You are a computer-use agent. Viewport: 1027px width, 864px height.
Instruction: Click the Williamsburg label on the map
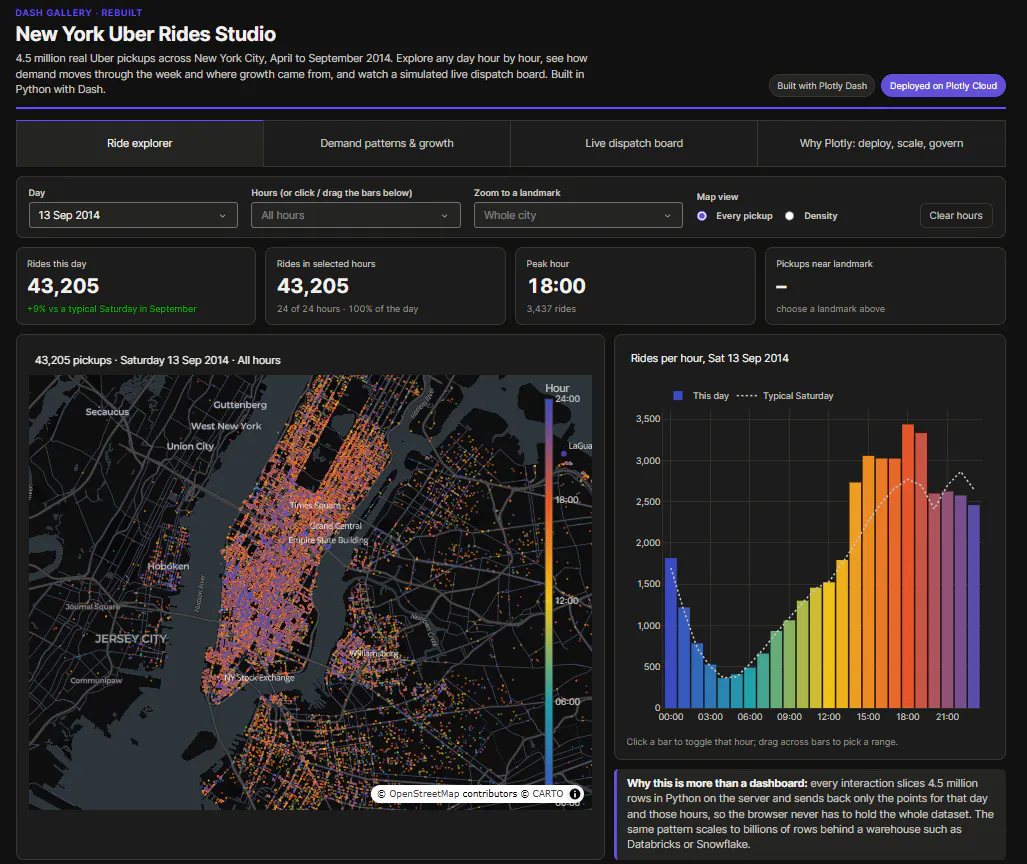tap(373, 653)
